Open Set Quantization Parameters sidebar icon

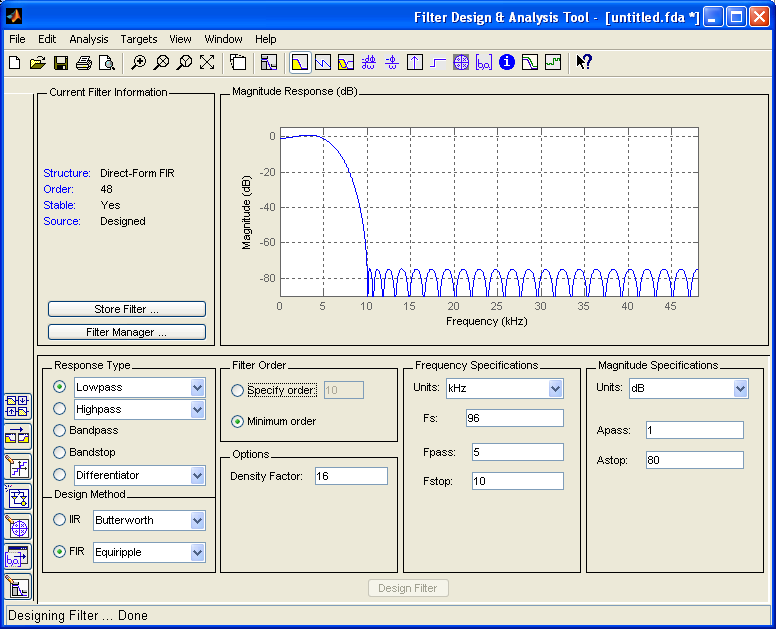[x=18, y=467]
